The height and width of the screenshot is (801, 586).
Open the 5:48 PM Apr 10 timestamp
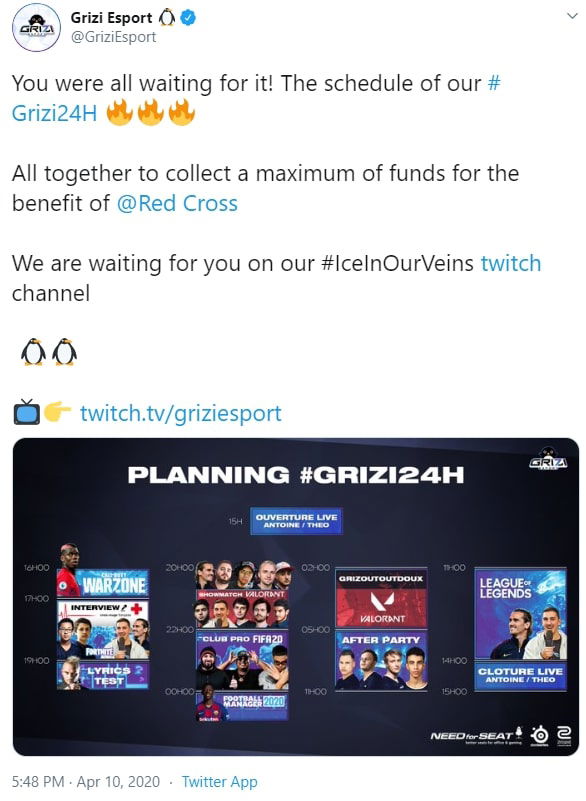coord(86,782)
